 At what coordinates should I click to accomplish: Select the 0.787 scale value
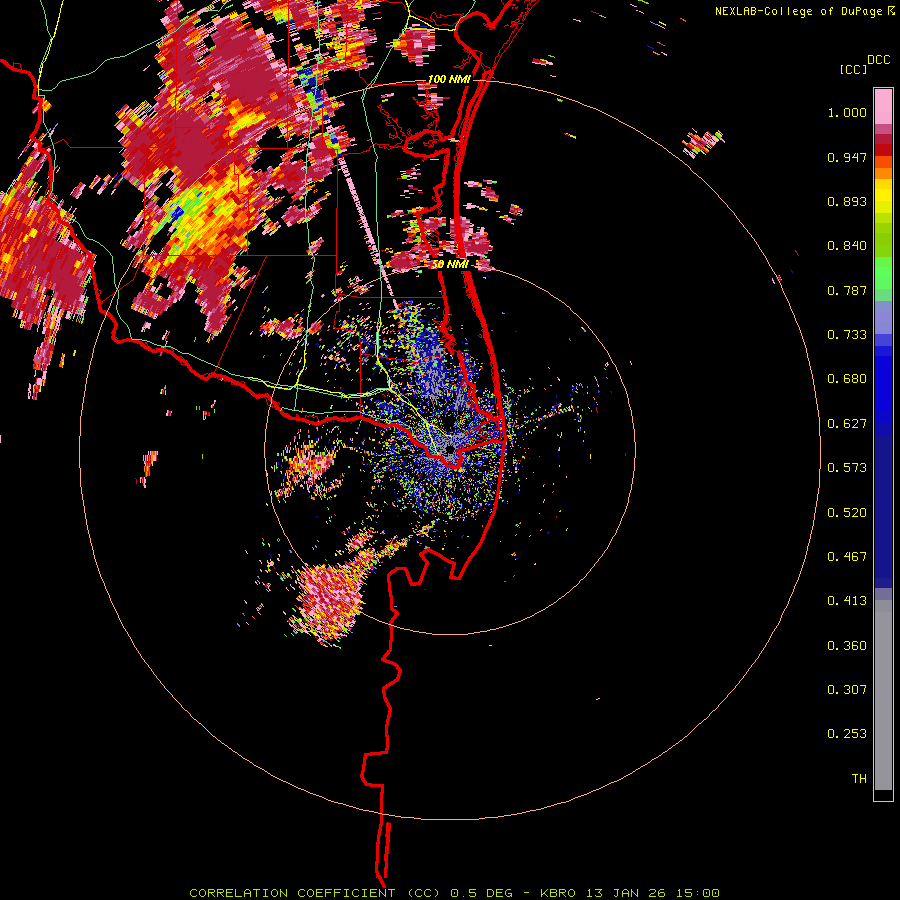[847, 290]
